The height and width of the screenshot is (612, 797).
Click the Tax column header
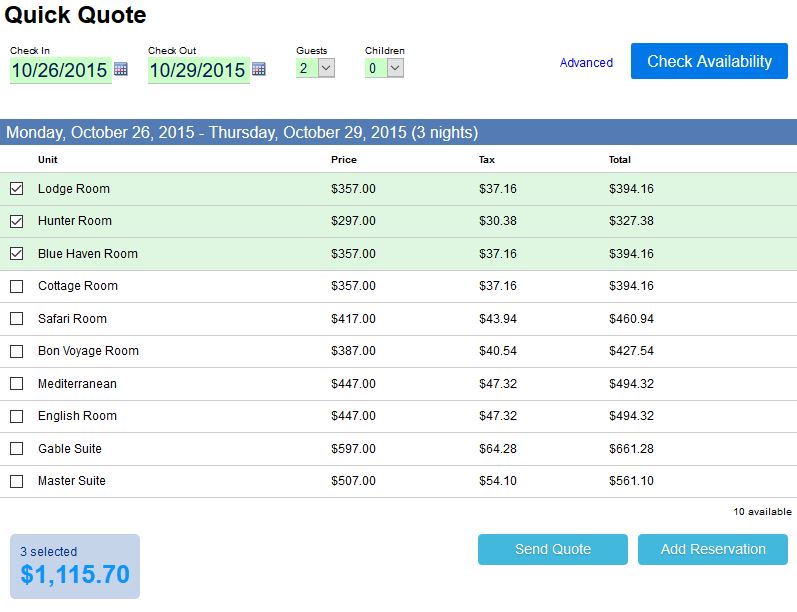486,160
